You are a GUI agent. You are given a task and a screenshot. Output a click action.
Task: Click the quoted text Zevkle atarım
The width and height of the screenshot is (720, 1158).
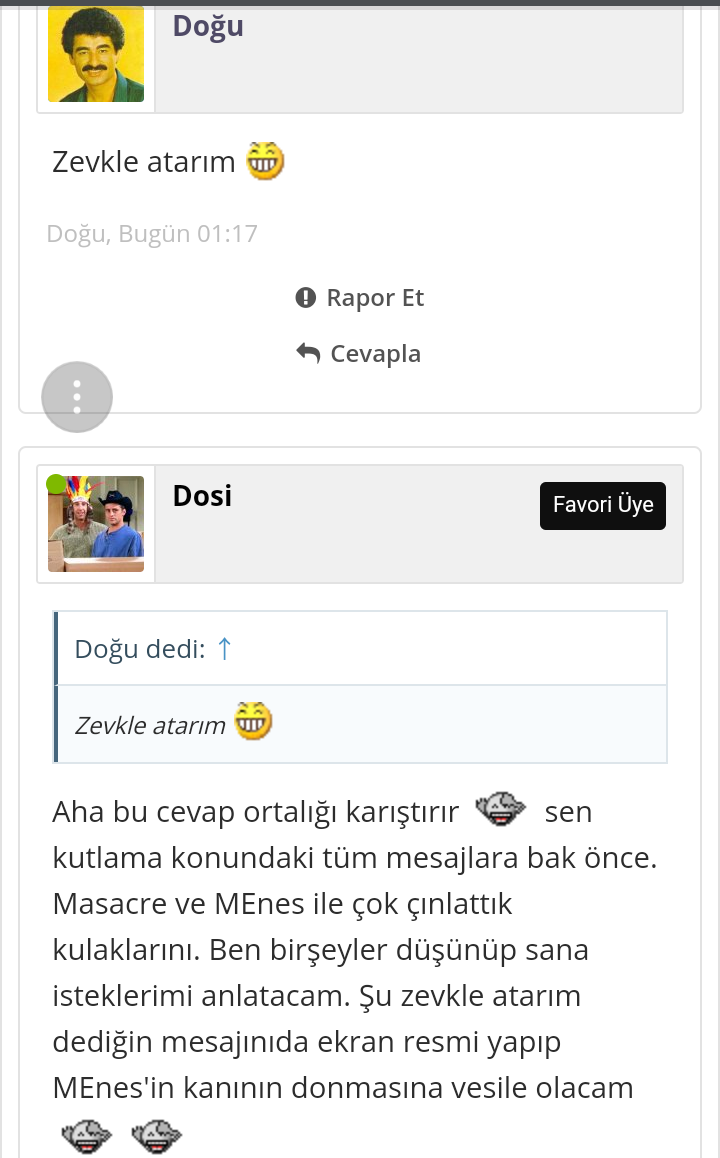click(150, 725)
